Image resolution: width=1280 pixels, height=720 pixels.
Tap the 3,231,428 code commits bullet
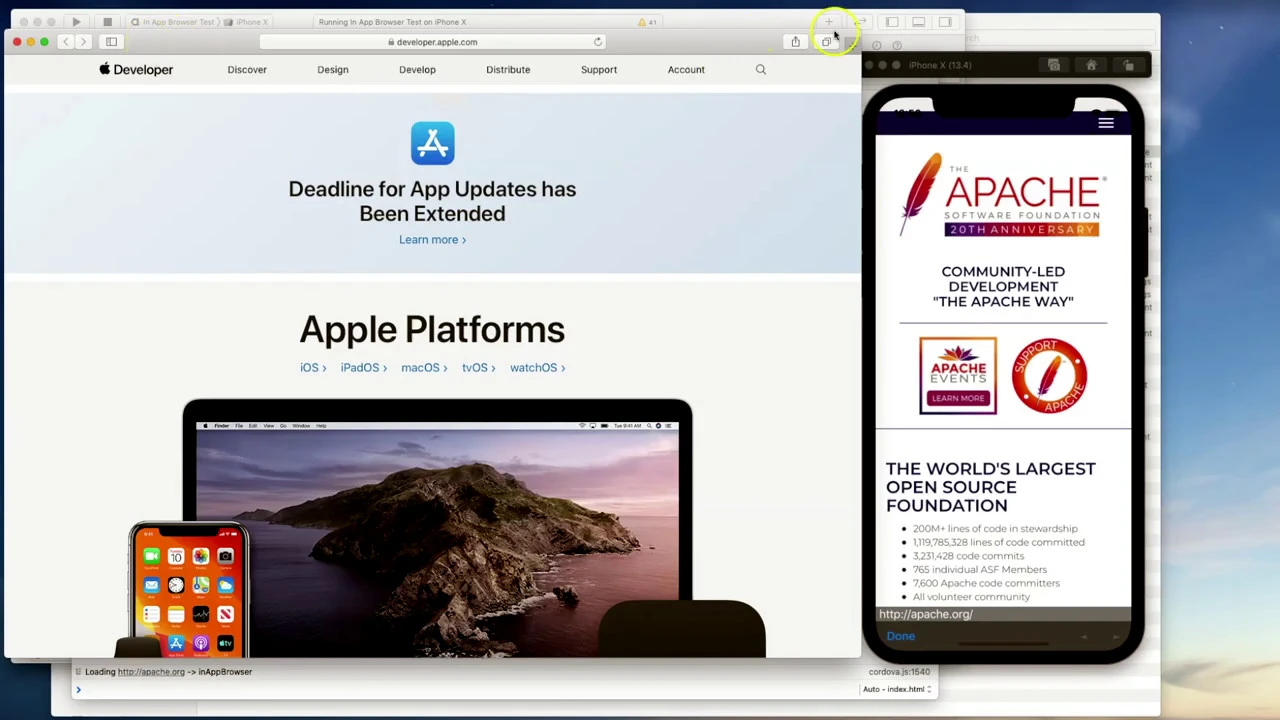pyautogui.click(x=968, y=556)
